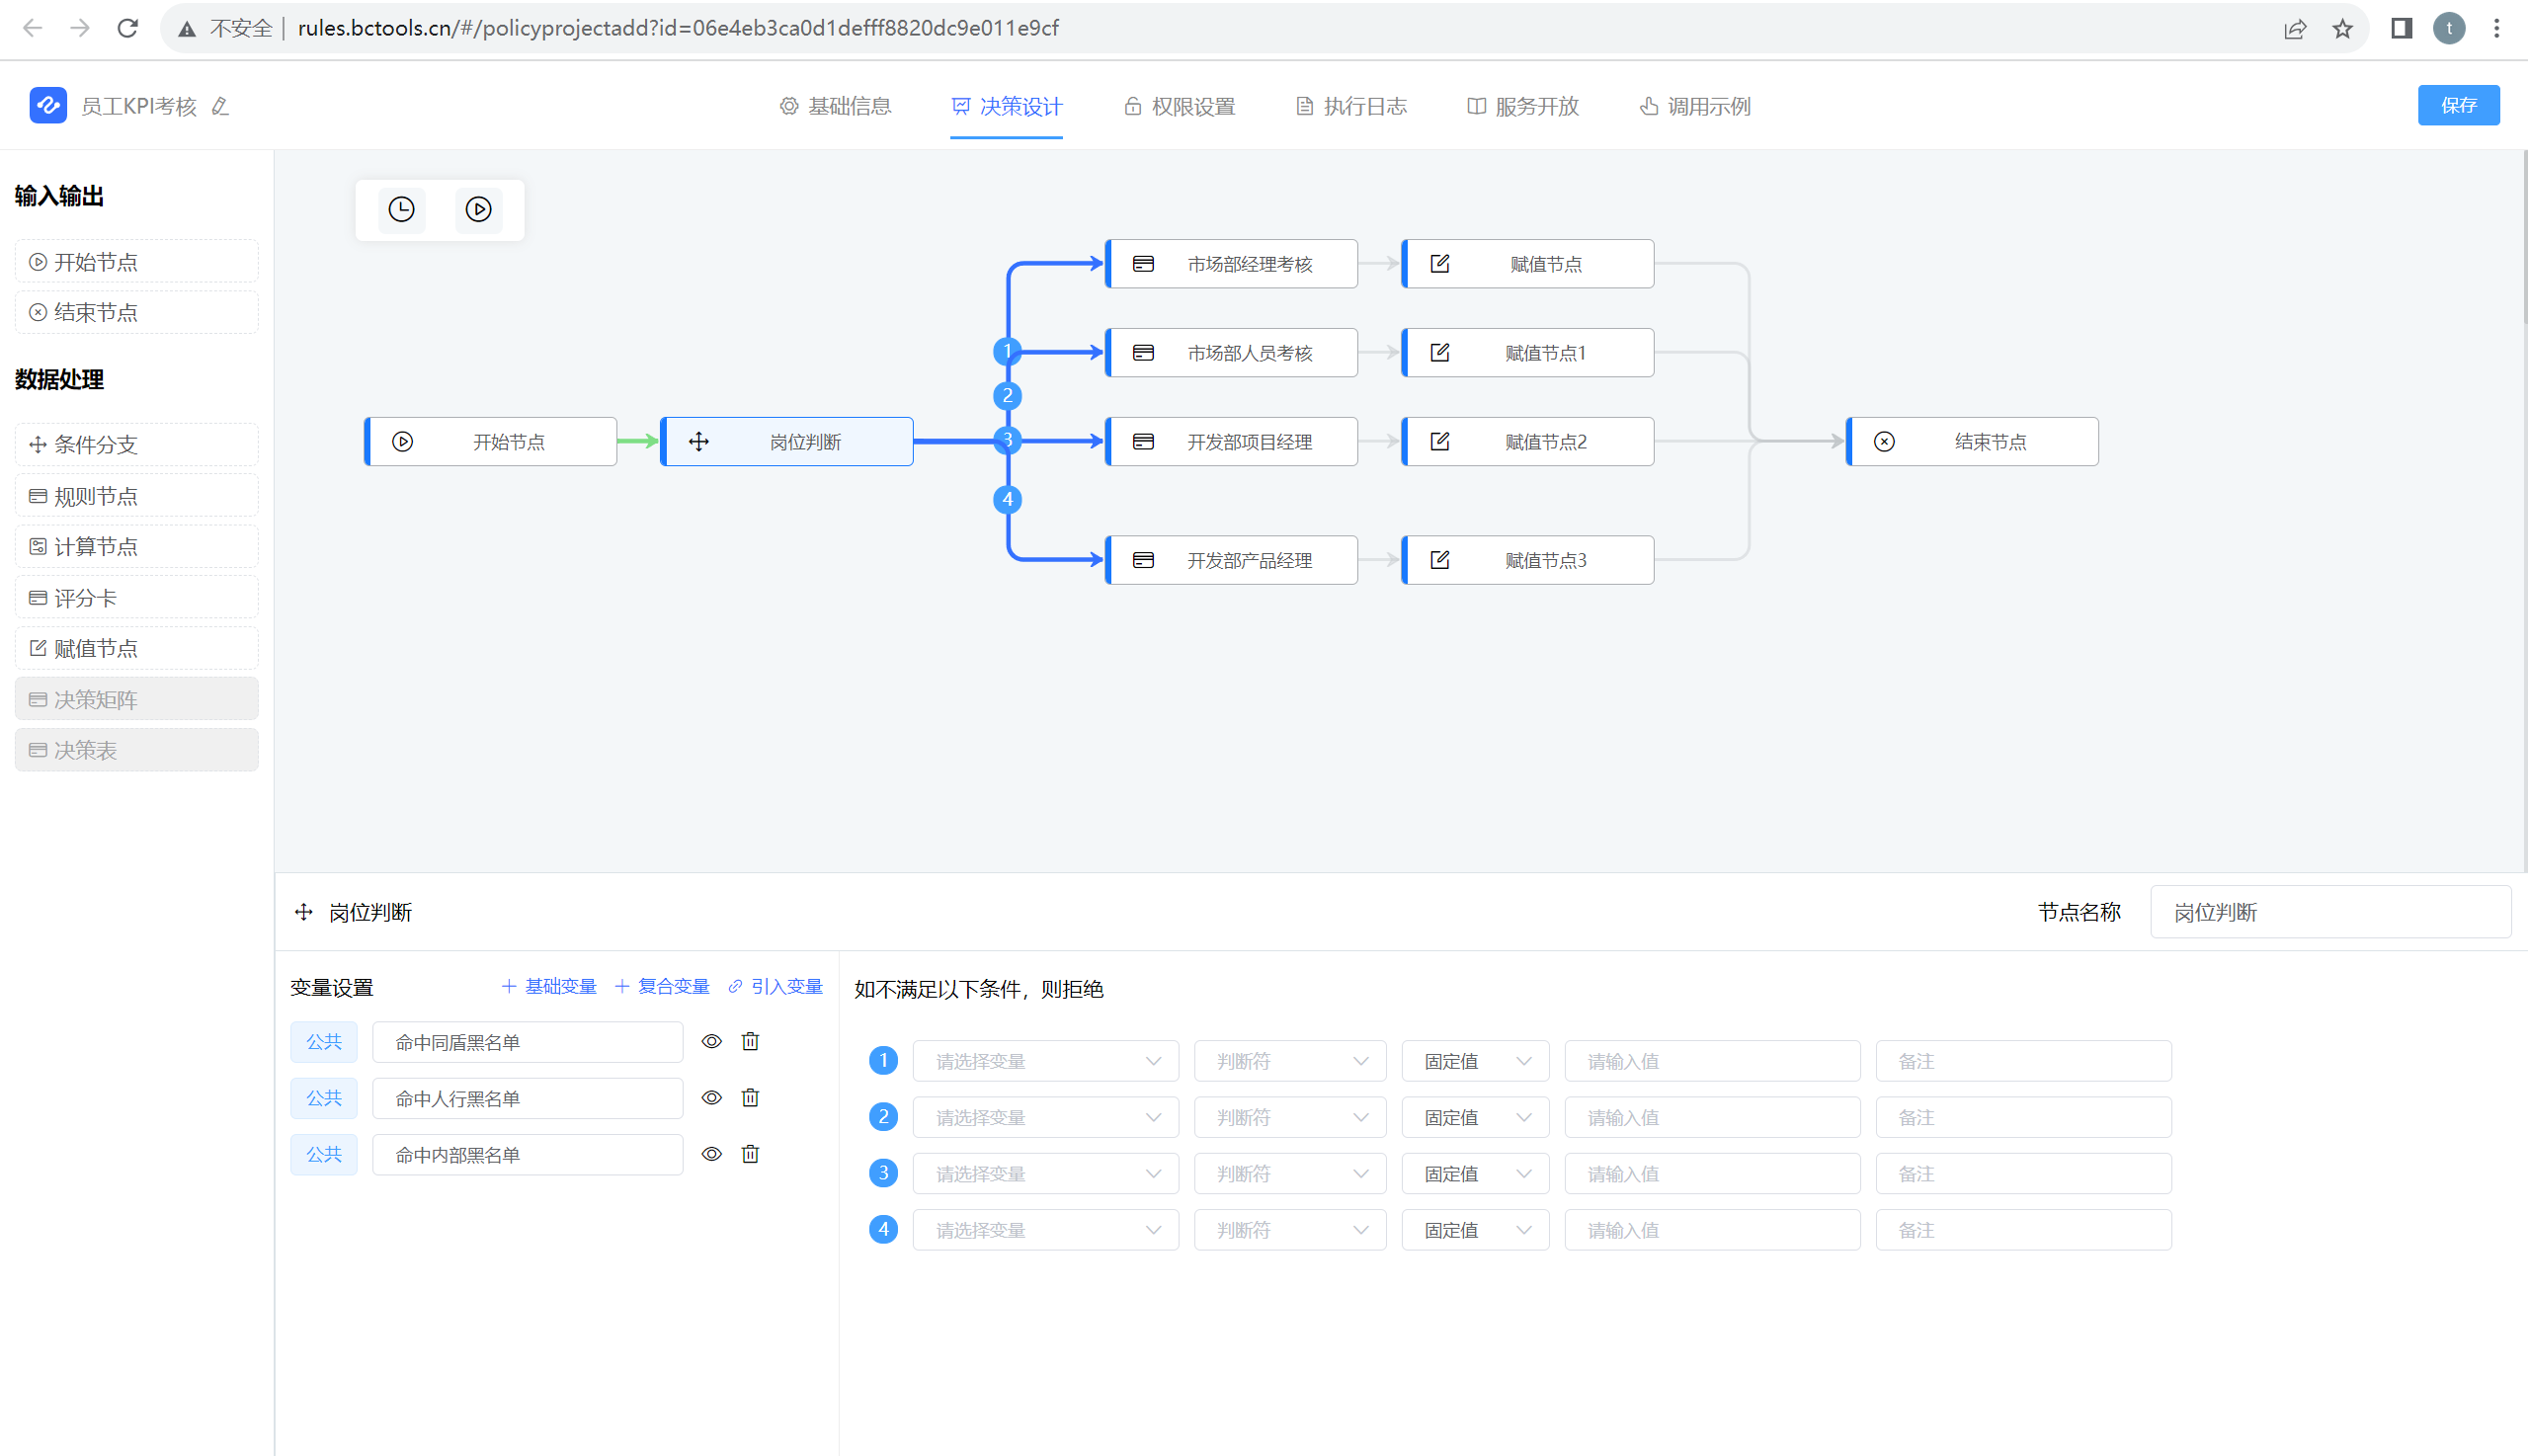This screenshot has width=2528, height=1456.
Task: Click the clock history icon on canvas
Action: pos(401,209)
